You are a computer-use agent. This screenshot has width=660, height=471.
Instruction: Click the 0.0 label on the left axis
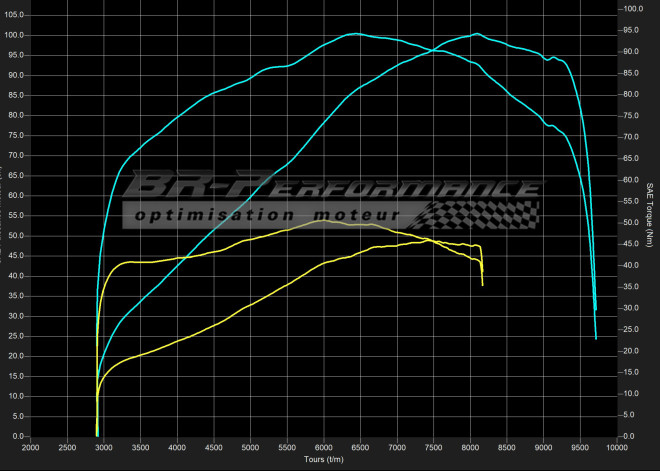[x=18, y=436]
